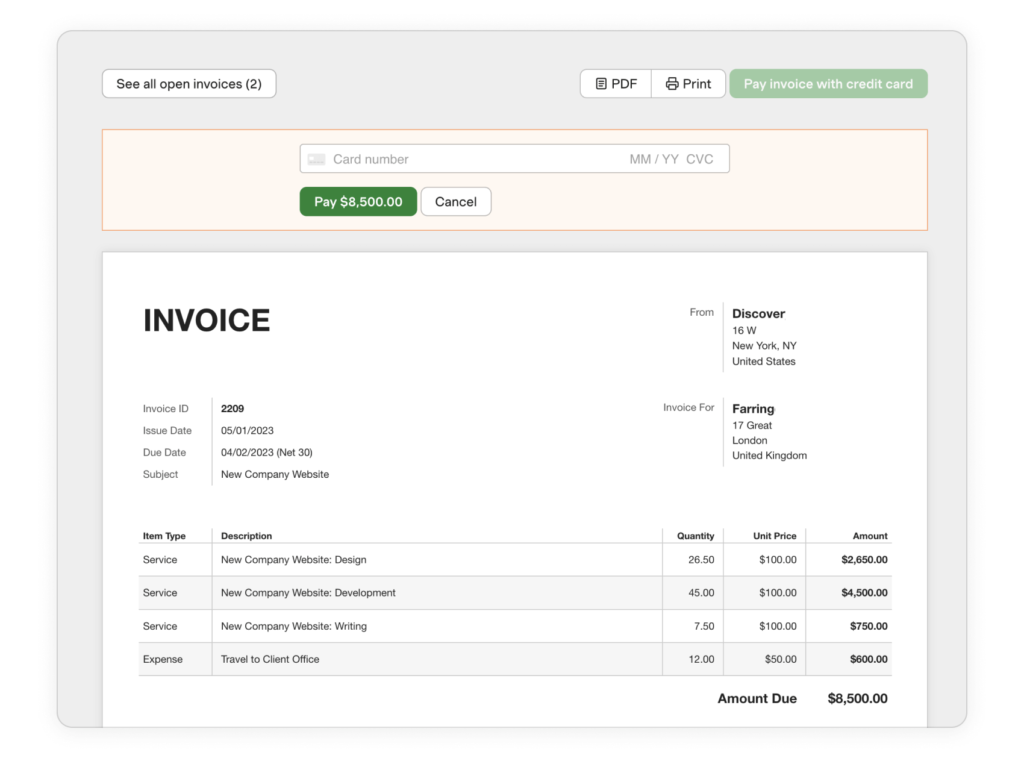This screenshot has width=1024, height=758.
Task: Click the 17 Great address line
Action: point(752,425)
